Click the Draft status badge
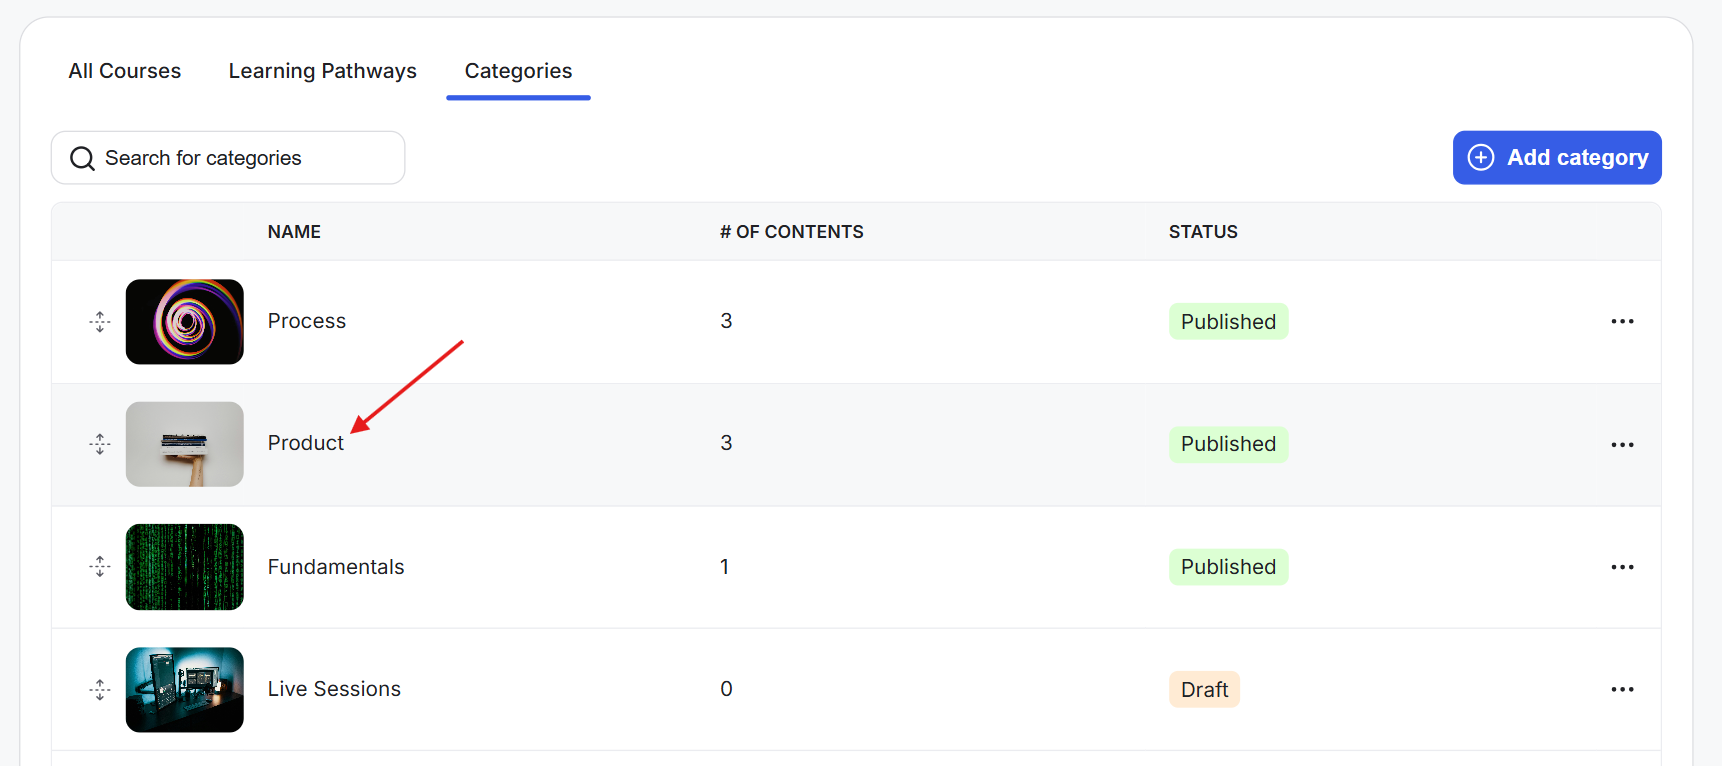The width and height of the screenshot is (1722, 766). [x=1204, y=689]
